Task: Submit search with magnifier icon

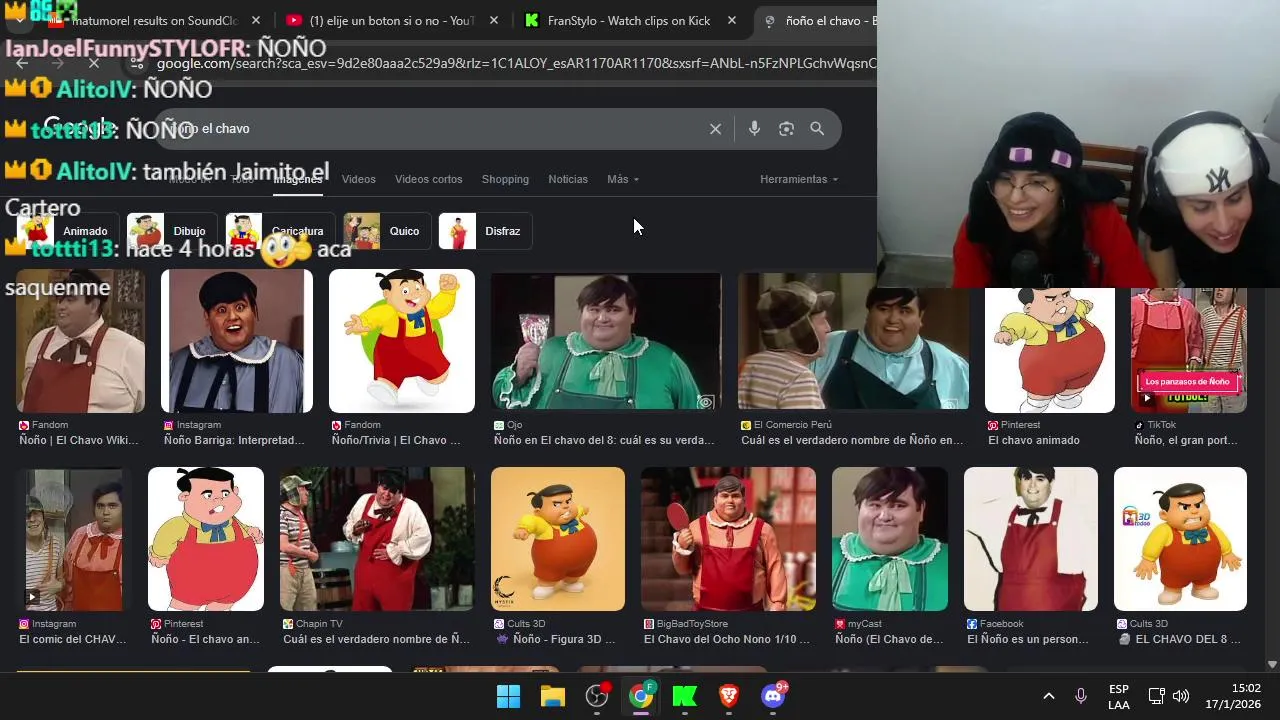Action: pyautogui.click(x=817, y=129)
